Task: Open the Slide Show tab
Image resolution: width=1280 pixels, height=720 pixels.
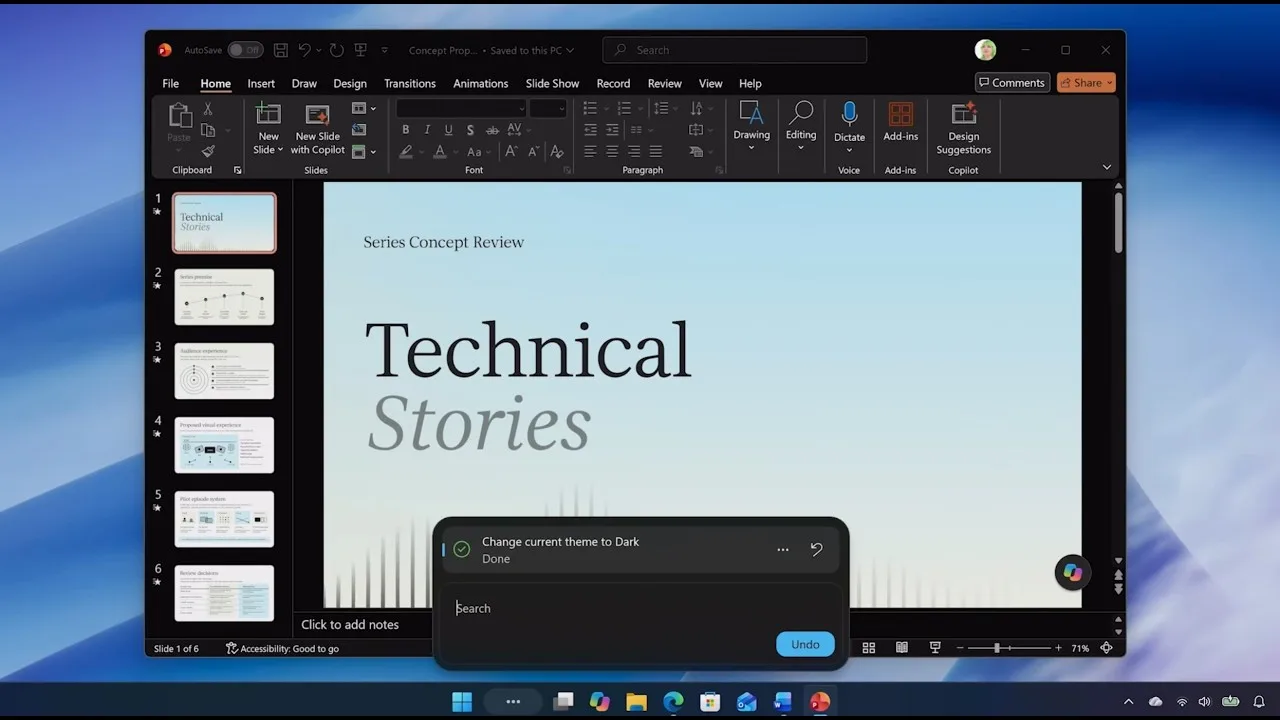Action: coord(552,84)
